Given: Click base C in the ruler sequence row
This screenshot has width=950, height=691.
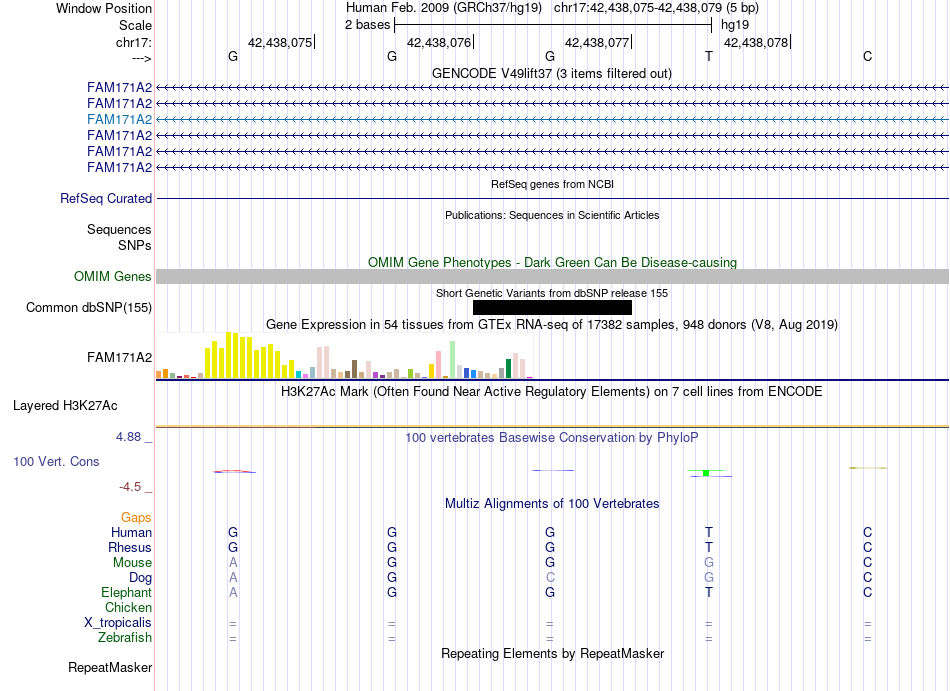Looking at the screenshot, I should click(868, 56).
